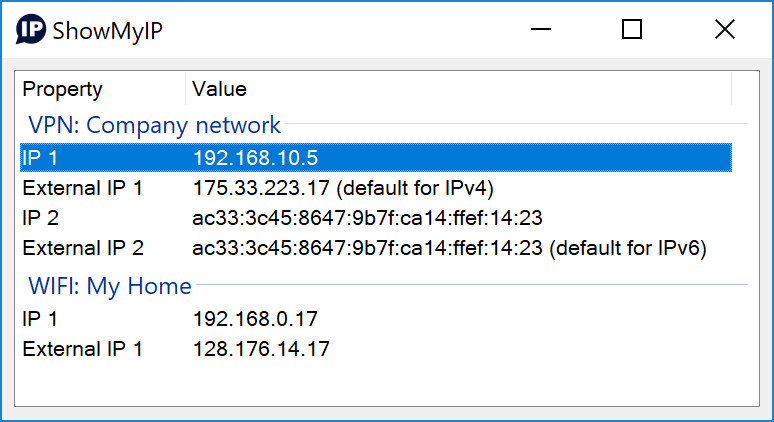
Task: Collapse the WIFI: My Home group
Action: pyautogui.click(x=110, y=286)
